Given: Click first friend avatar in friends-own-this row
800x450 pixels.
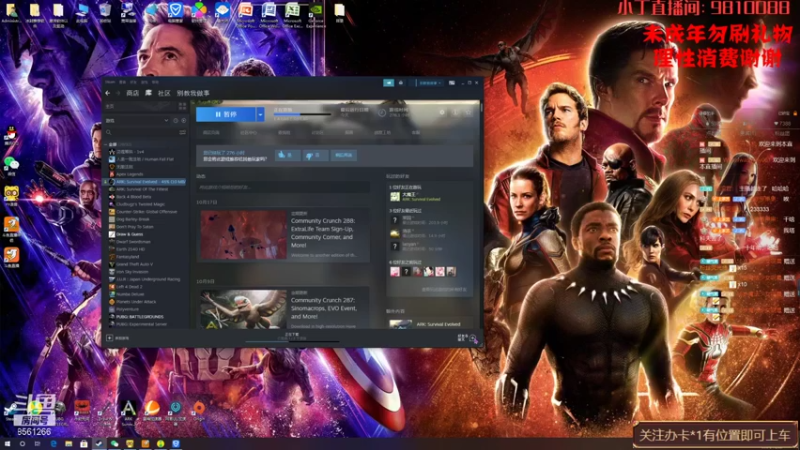Looking at the screenshot, I should 395,272.
